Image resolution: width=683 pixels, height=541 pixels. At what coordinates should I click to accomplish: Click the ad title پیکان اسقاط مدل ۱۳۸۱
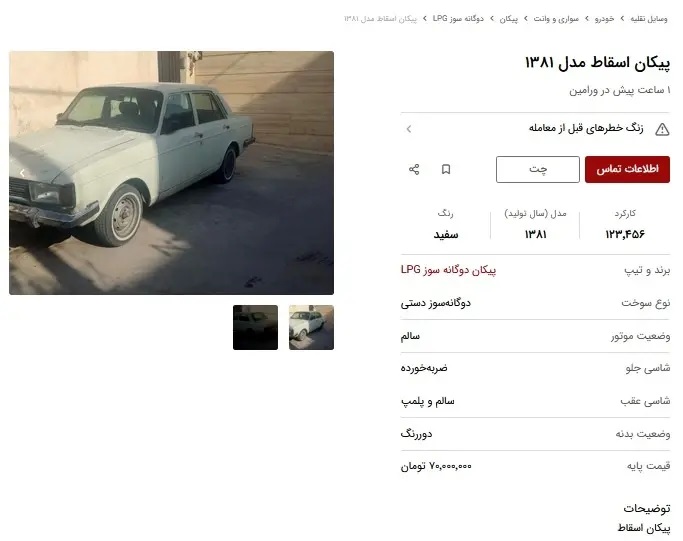coord(597,63)
